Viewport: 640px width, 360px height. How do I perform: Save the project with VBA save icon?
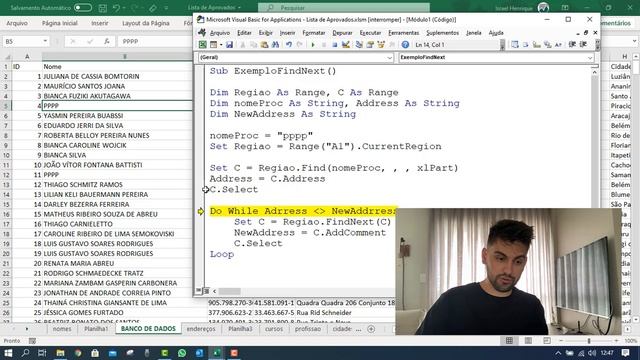pyautogui.click(x=229, y=45)
